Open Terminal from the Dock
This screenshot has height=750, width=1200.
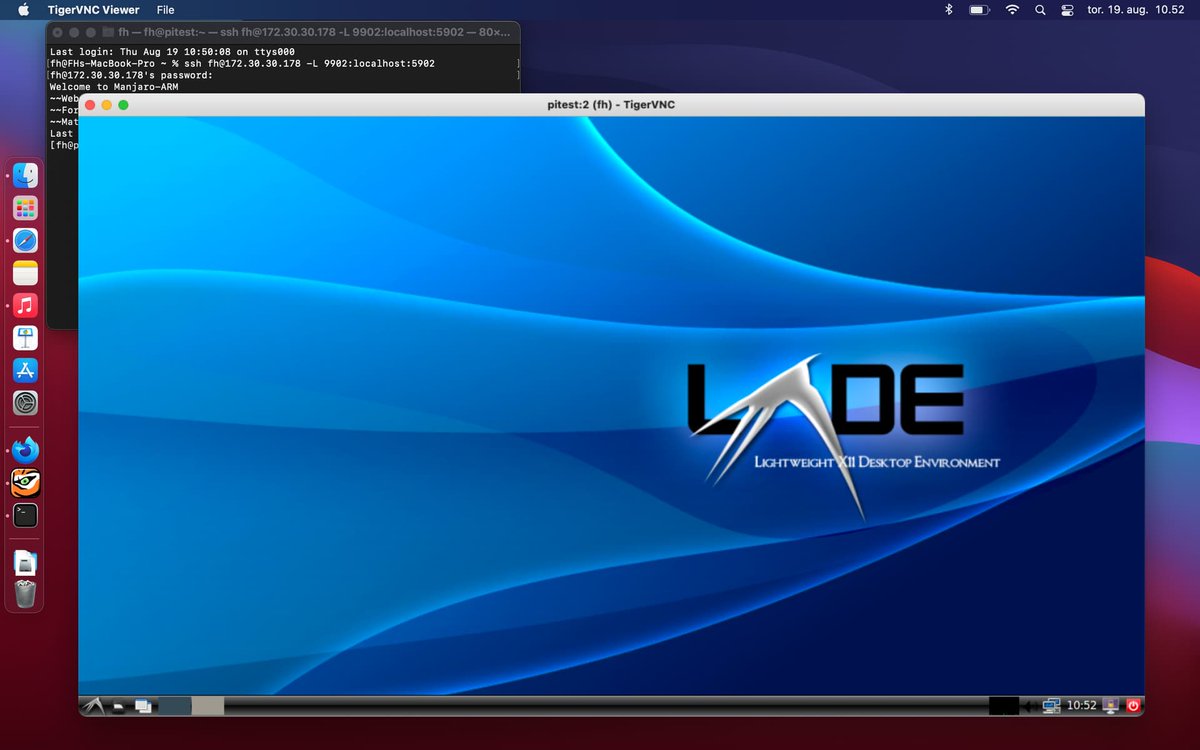[25, 516]
